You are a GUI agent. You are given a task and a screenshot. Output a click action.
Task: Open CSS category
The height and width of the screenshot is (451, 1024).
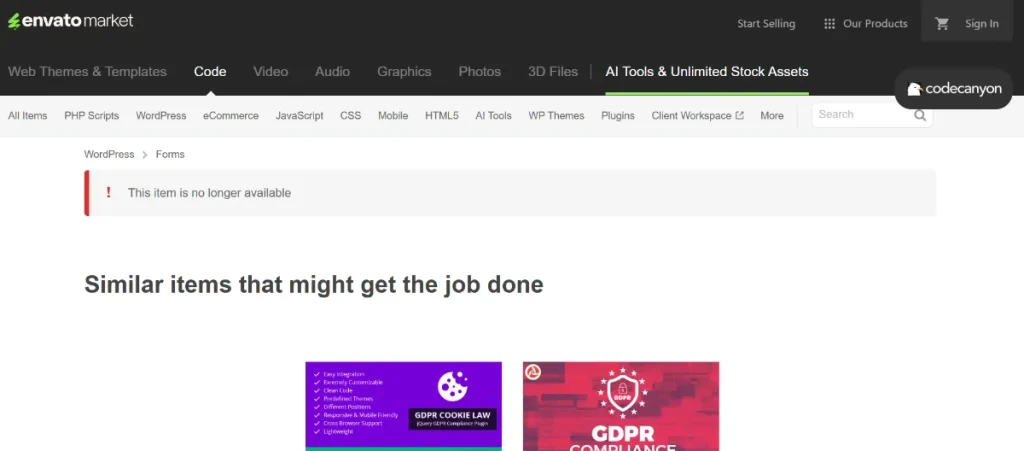pos(351,116)
